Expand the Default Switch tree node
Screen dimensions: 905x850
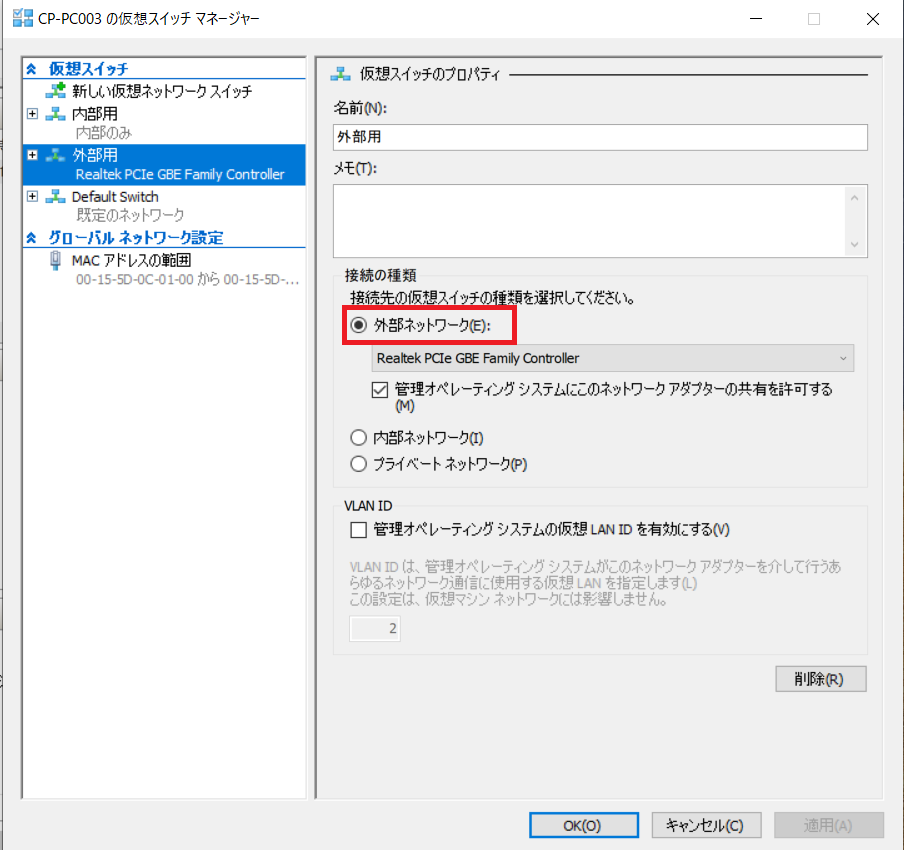(x=33, y=197)
